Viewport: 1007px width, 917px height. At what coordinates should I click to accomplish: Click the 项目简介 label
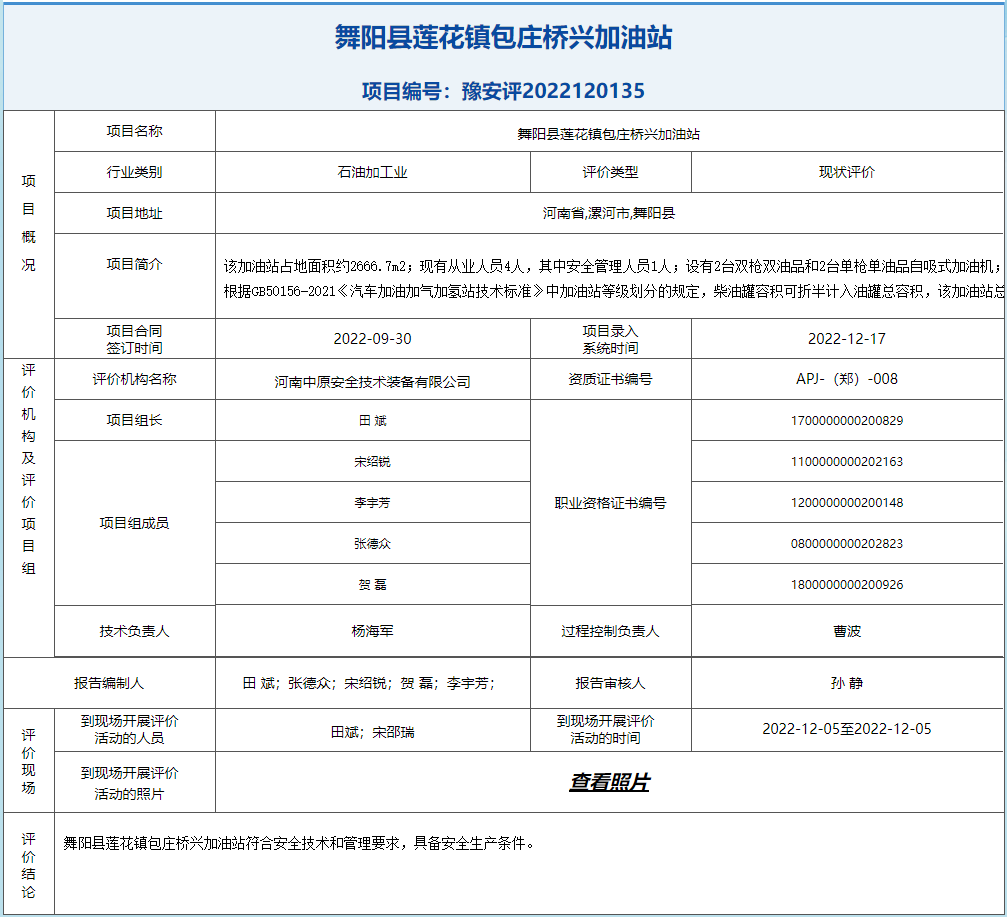pos(134,264)
